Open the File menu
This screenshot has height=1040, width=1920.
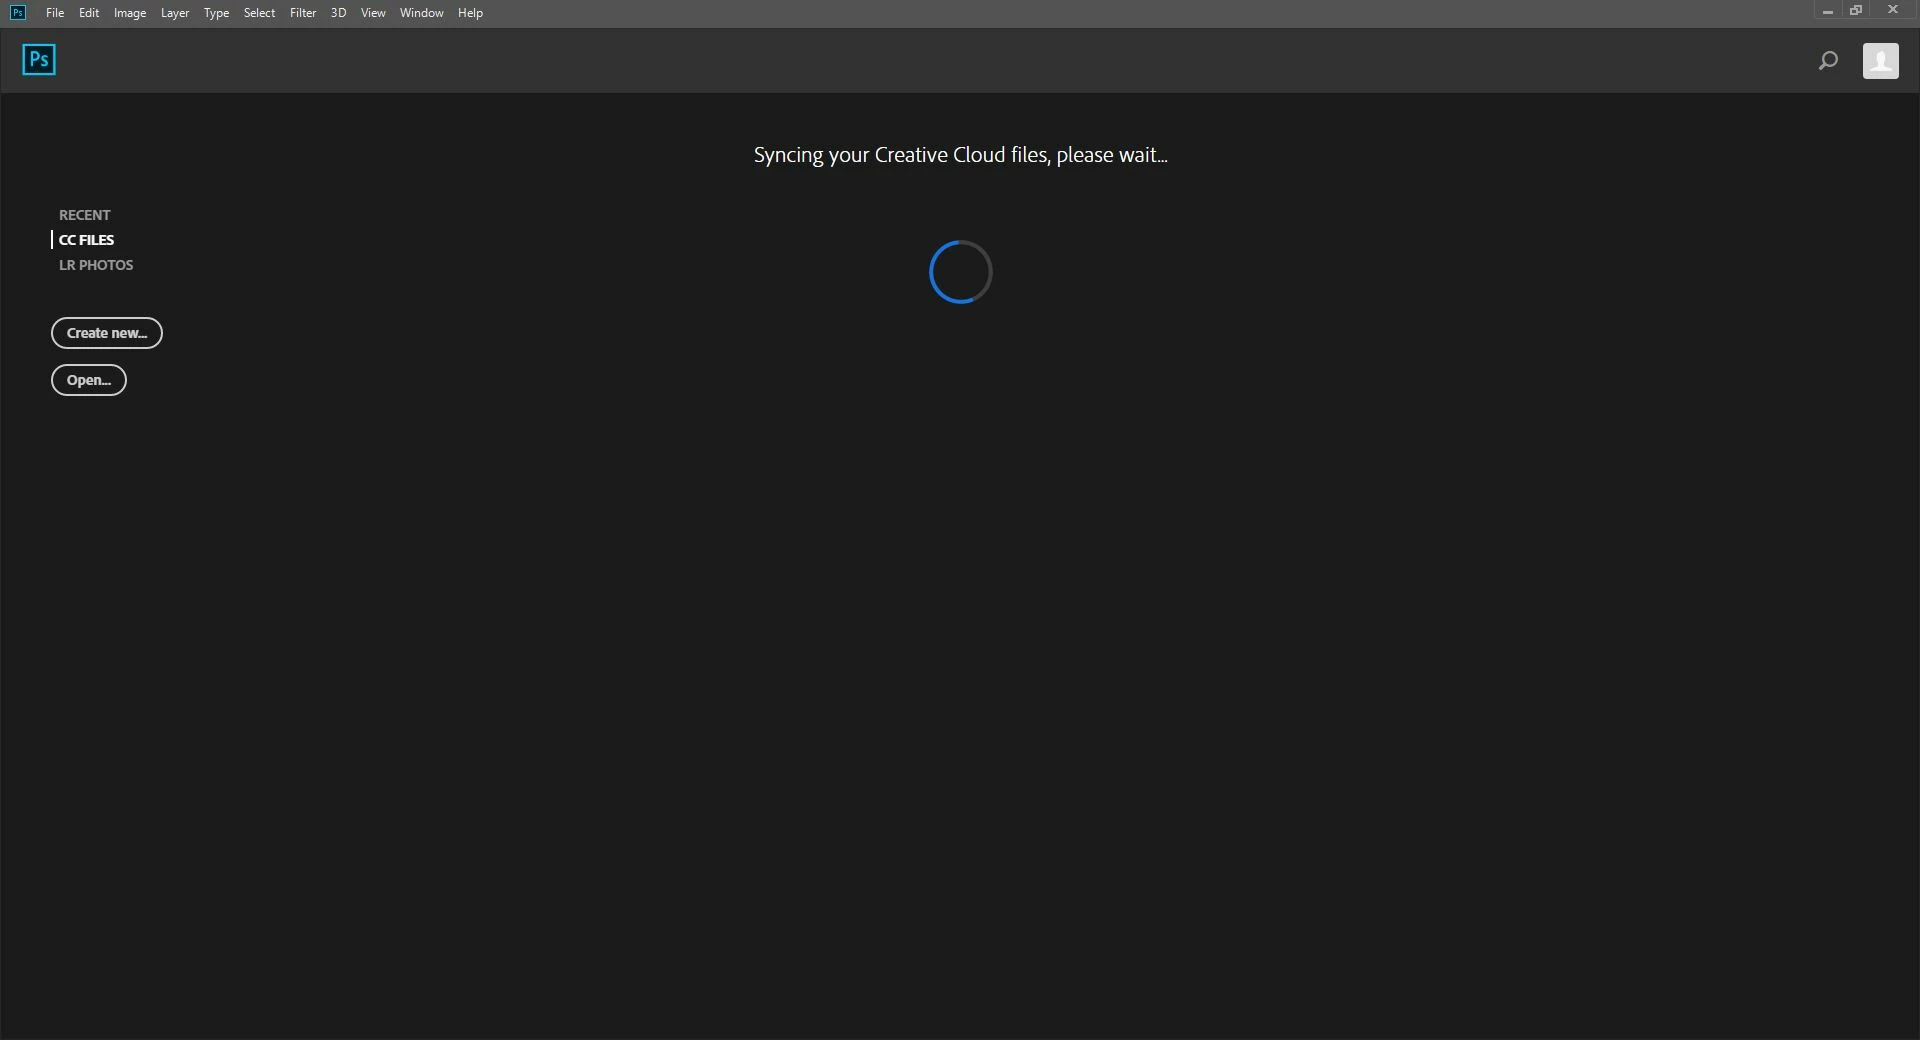(55, 13)
